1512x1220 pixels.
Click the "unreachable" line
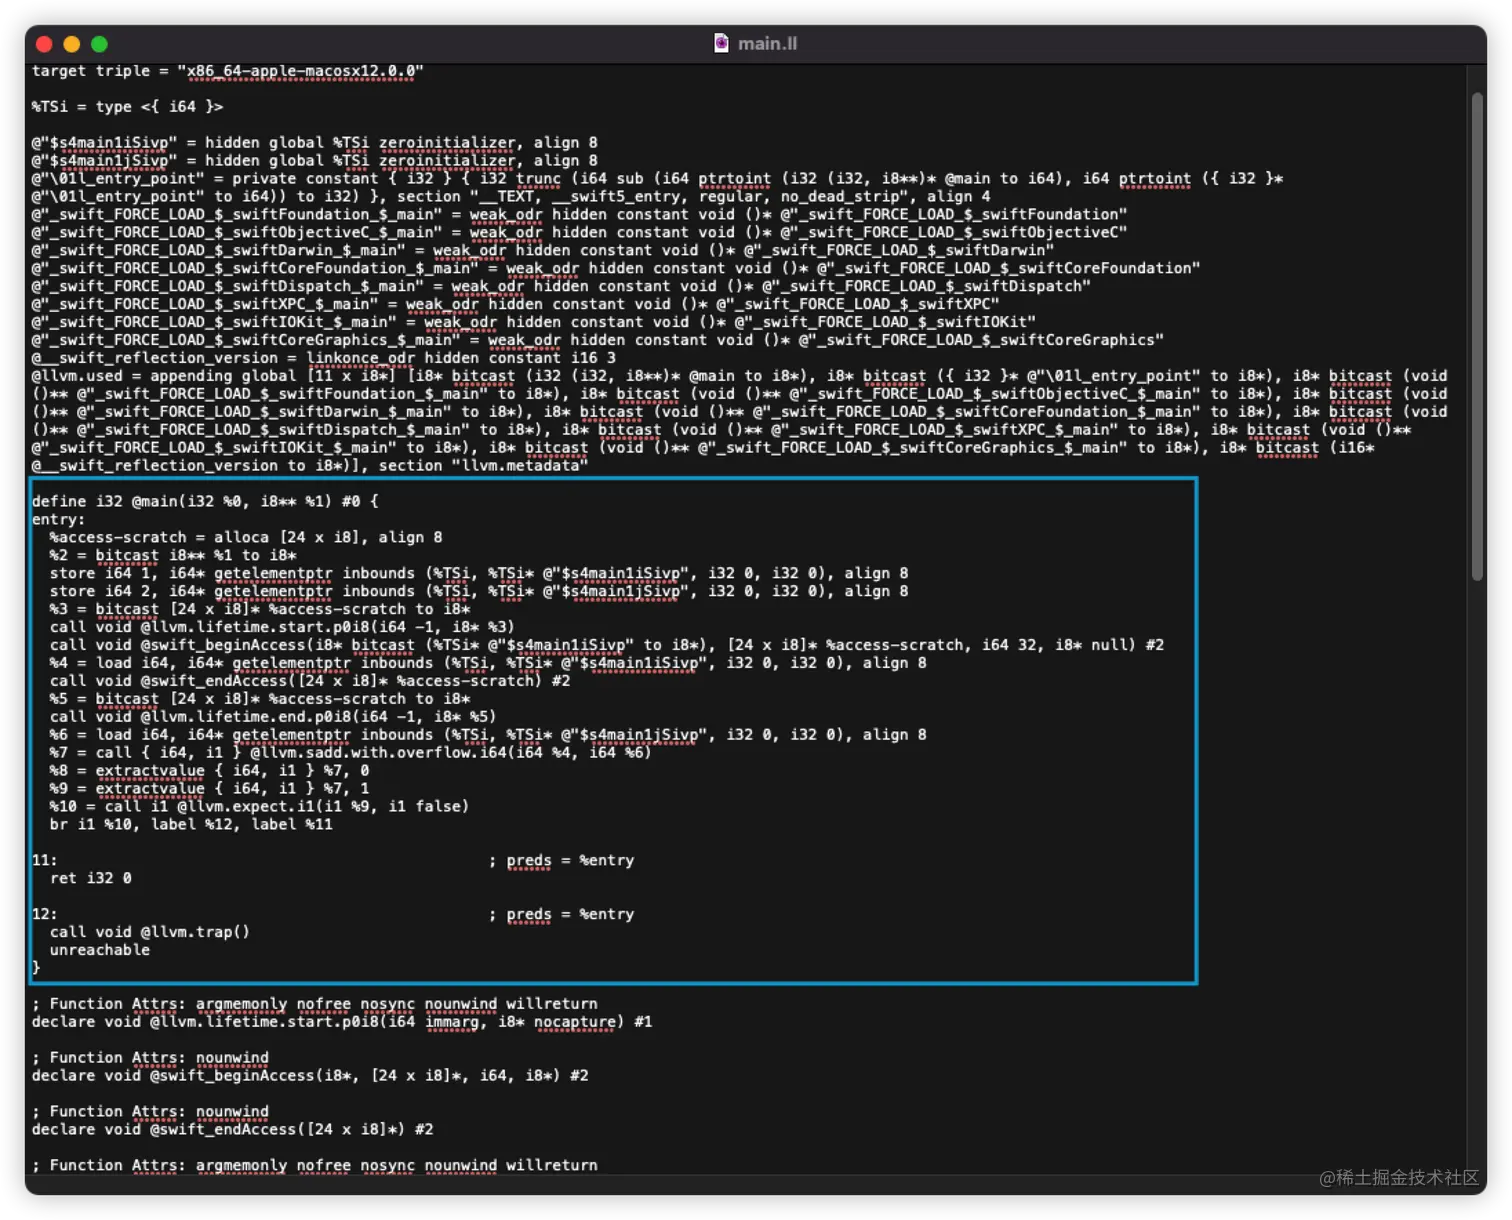coord(100,952)
